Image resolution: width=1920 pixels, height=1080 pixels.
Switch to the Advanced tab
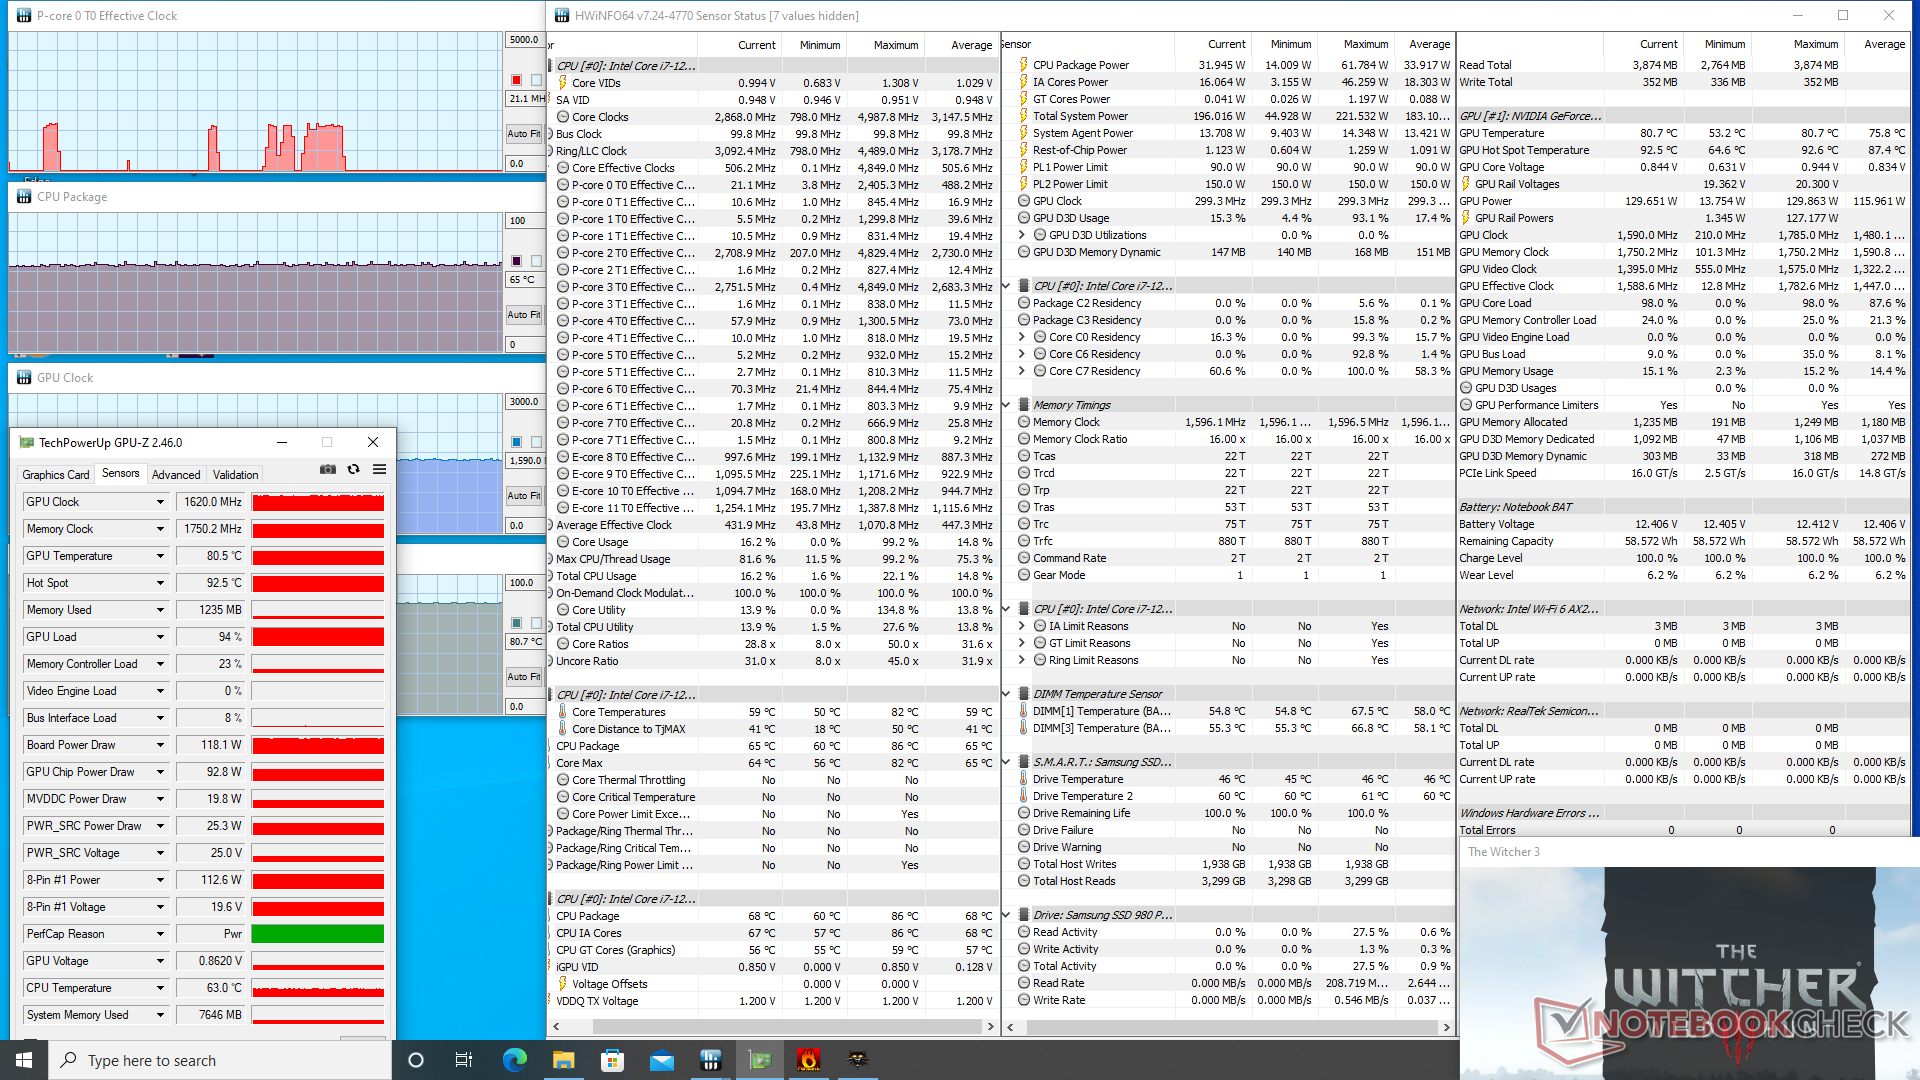click(176, 475)
